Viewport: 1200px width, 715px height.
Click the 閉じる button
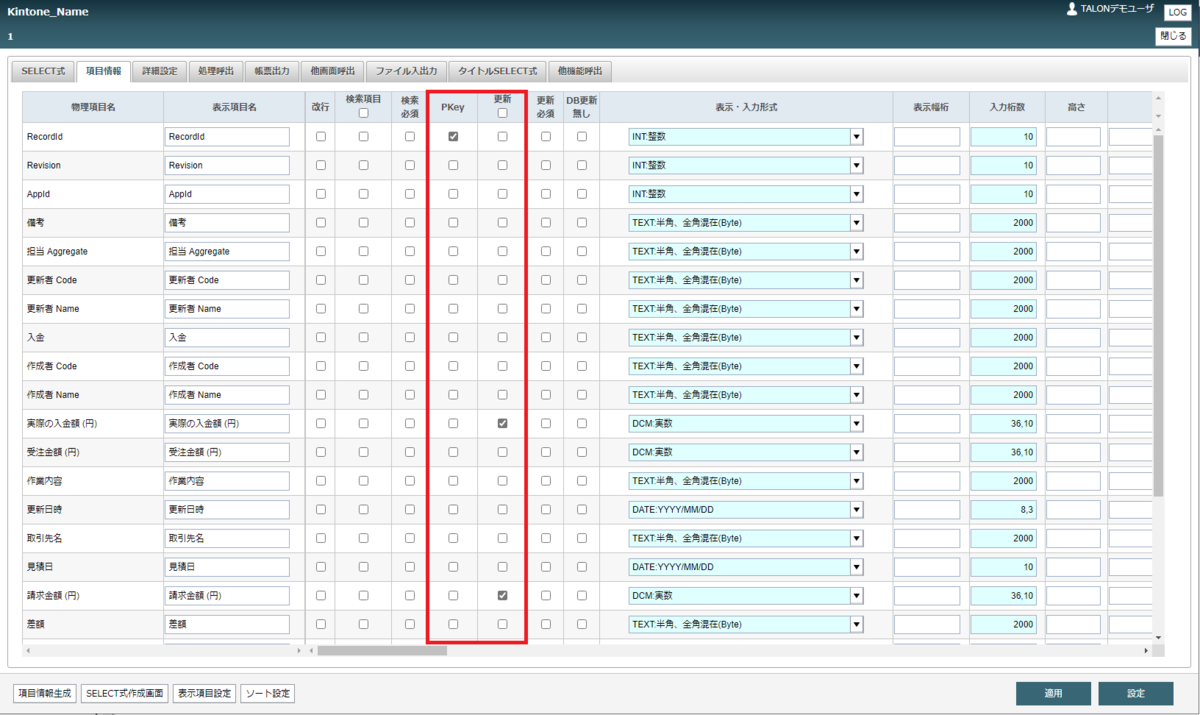point(1173,36)
